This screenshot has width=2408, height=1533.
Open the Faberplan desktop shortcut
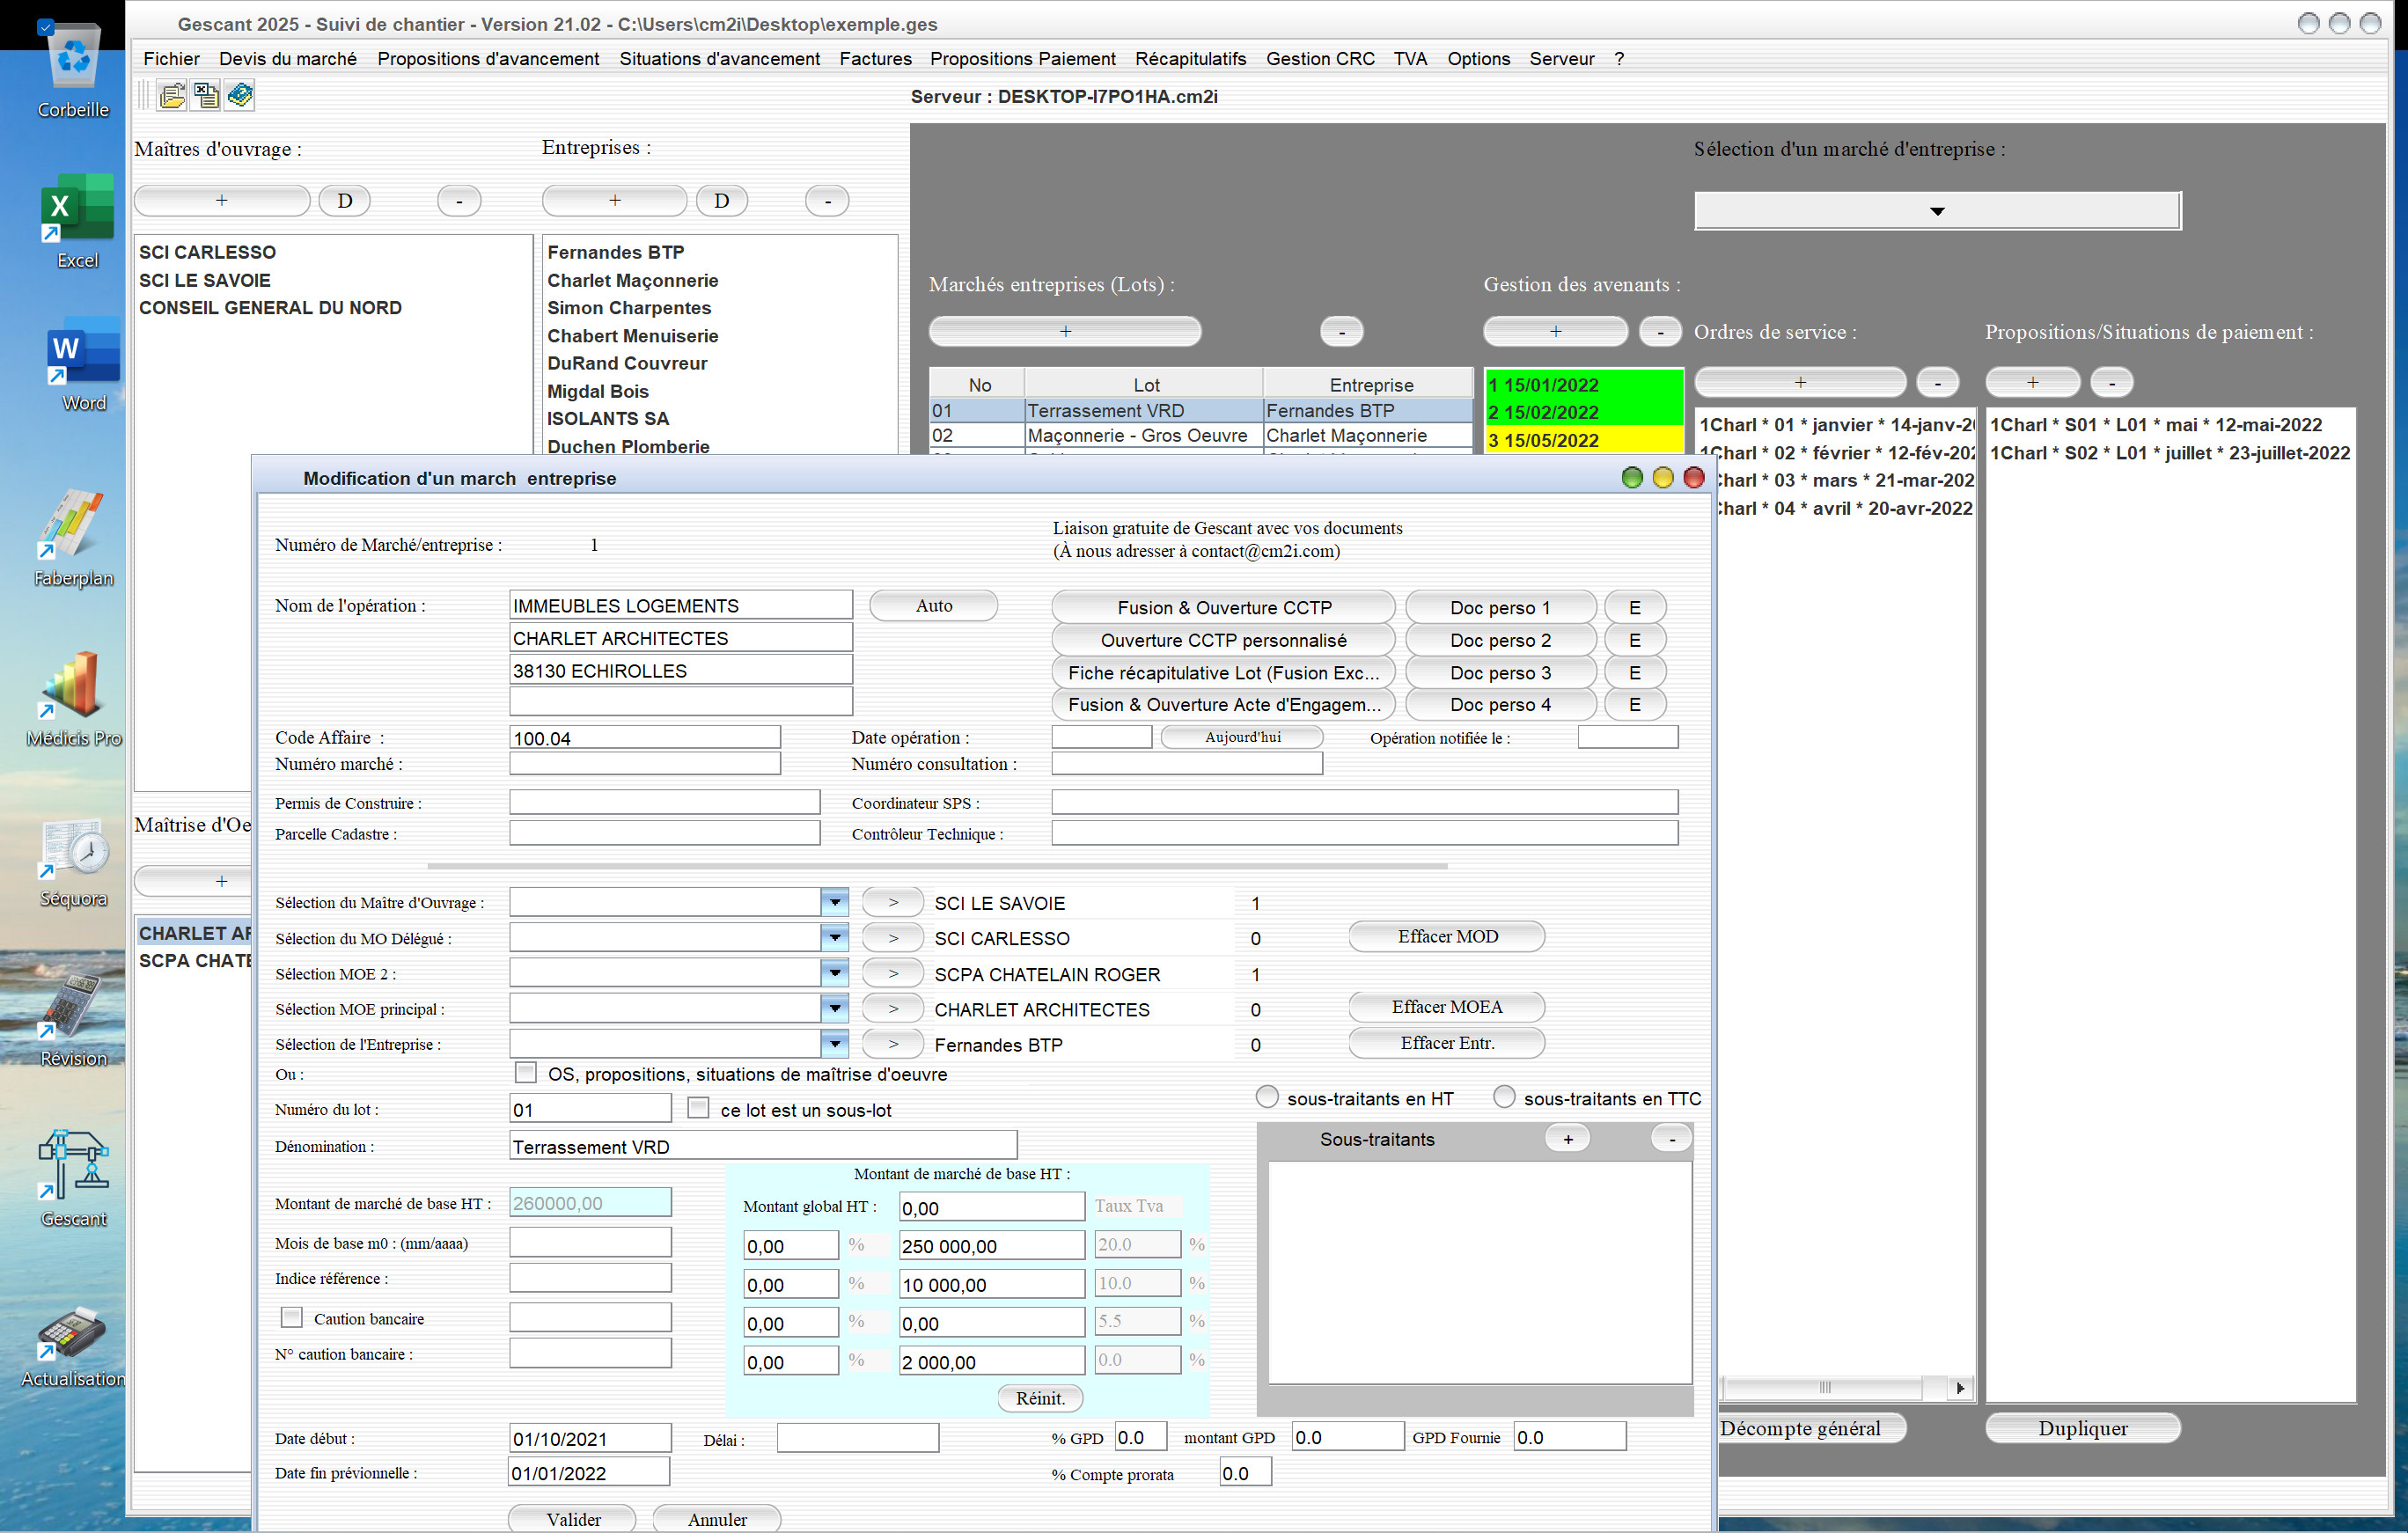73,538
